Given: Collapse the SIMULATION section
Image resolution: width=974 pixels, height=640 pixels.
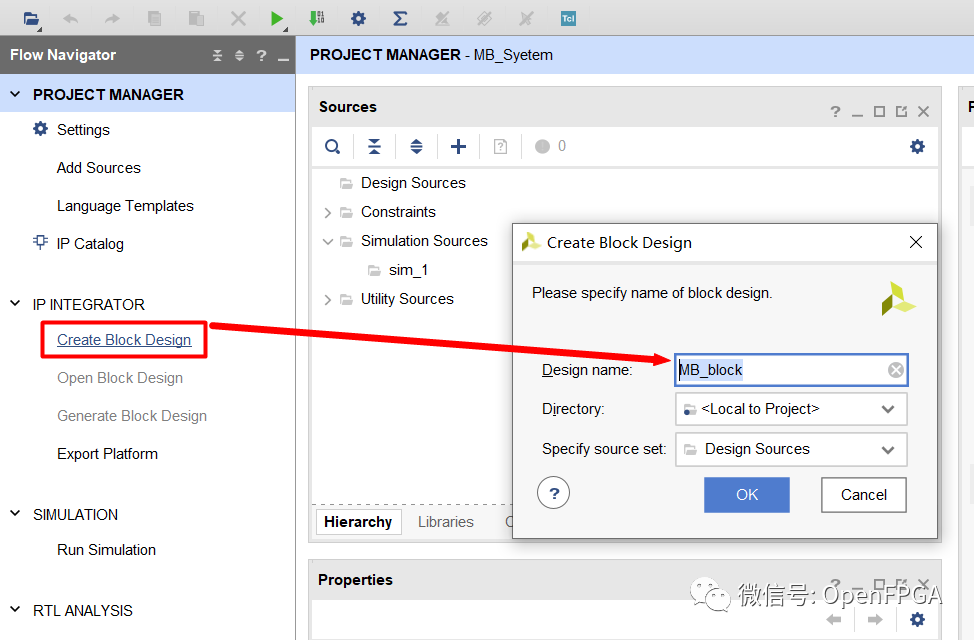Looking at the screenshot, I should 16,514.
